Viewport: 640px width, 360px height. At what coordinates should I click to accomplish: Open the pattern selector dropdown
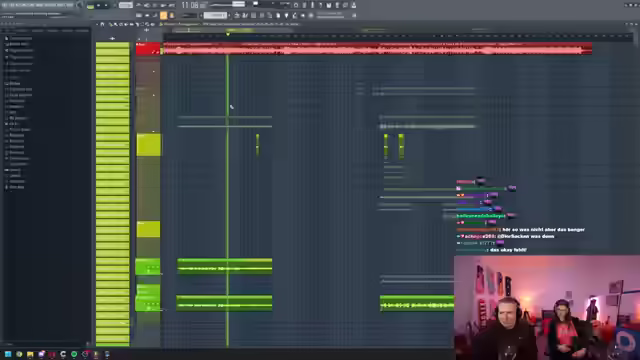(215, 16)
